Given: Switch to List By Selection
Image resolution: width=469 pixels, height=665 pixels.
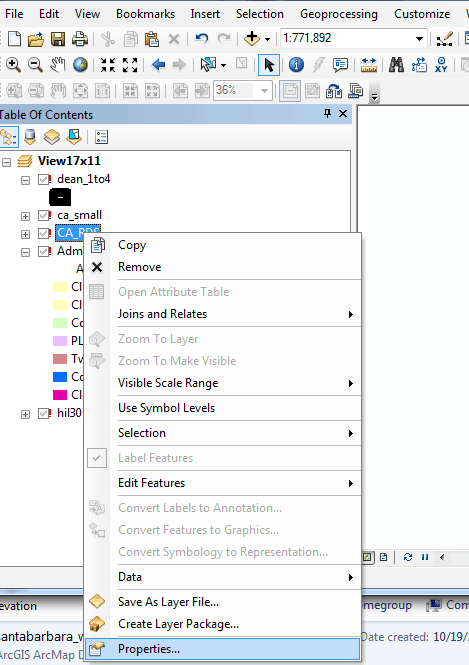Looking at the screenshot, I should pyautogui.click(x=74, y=137).
